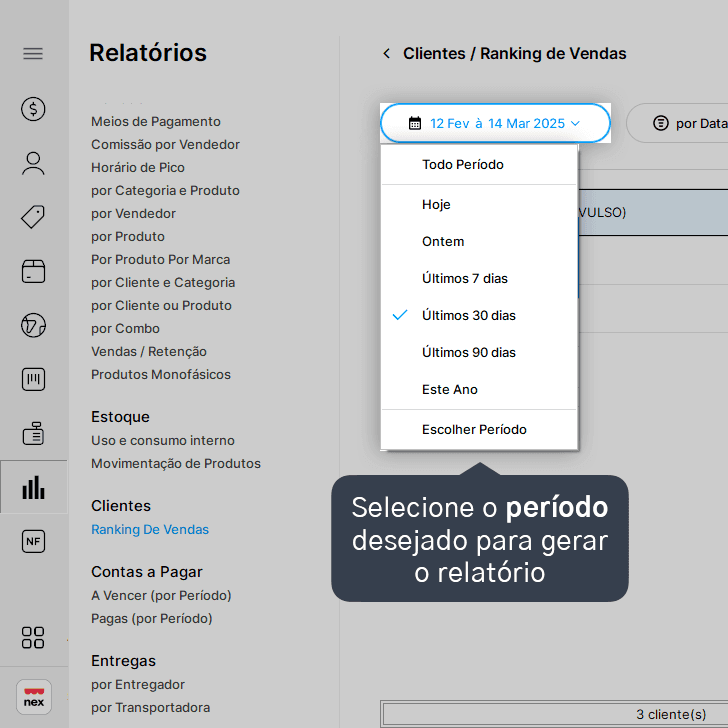Open the por Data filter dropdown
728x728 pixels.
point(678,123)
